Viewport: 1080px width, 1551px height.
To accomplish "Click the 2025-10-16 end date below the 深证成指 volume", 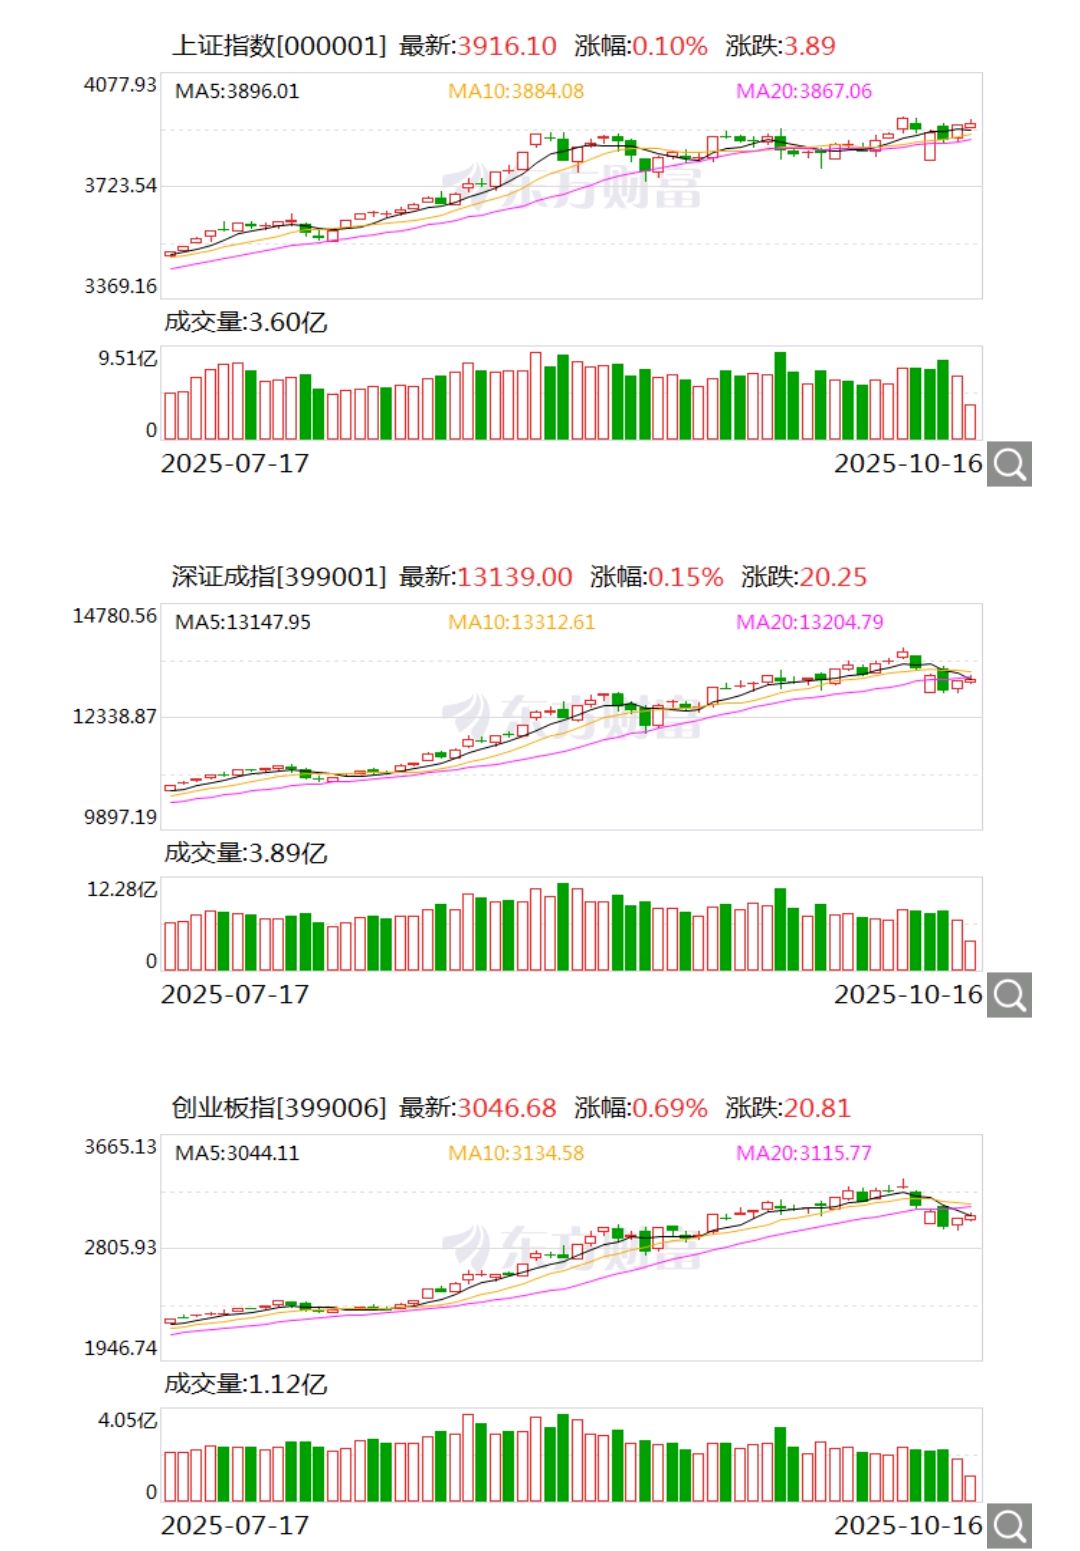I will (906, 994).
